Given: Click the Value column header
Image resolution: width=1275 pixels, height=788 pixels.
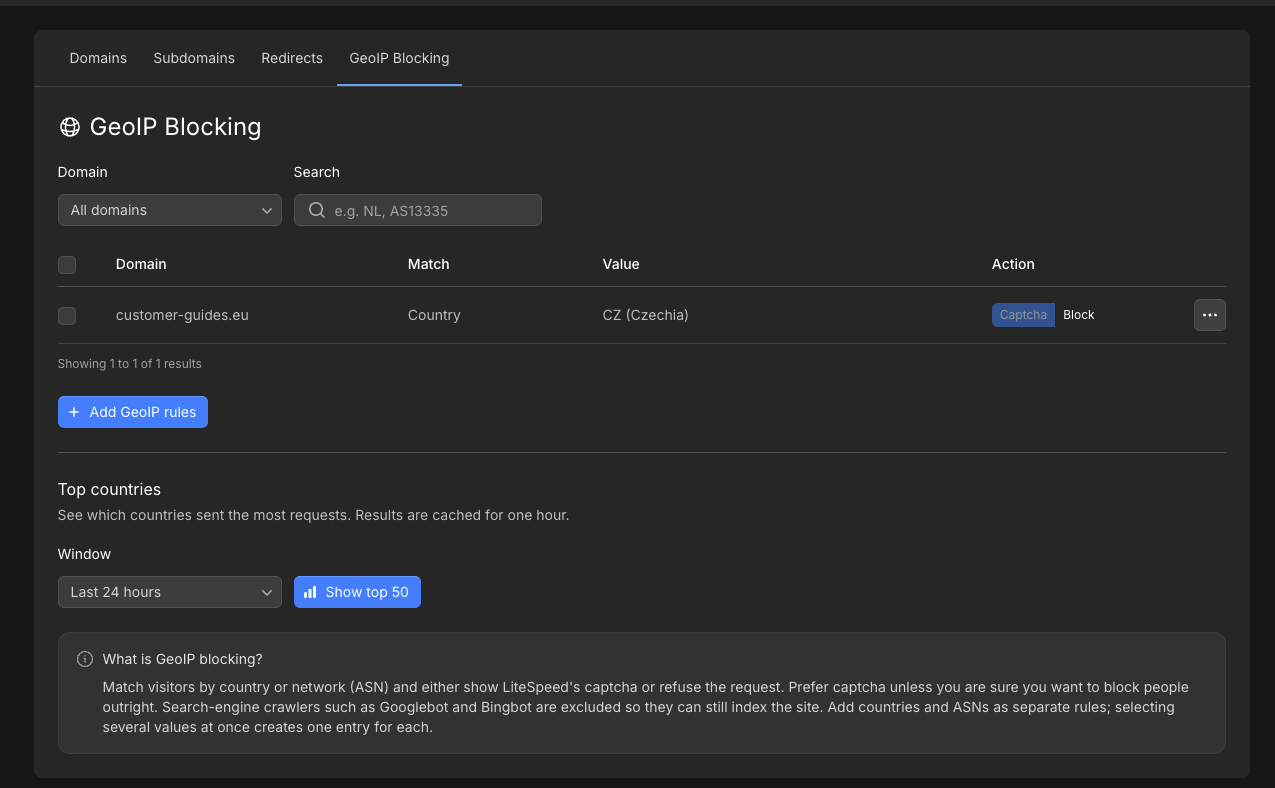Looking at the screenshot, I should tap(621, 264).
